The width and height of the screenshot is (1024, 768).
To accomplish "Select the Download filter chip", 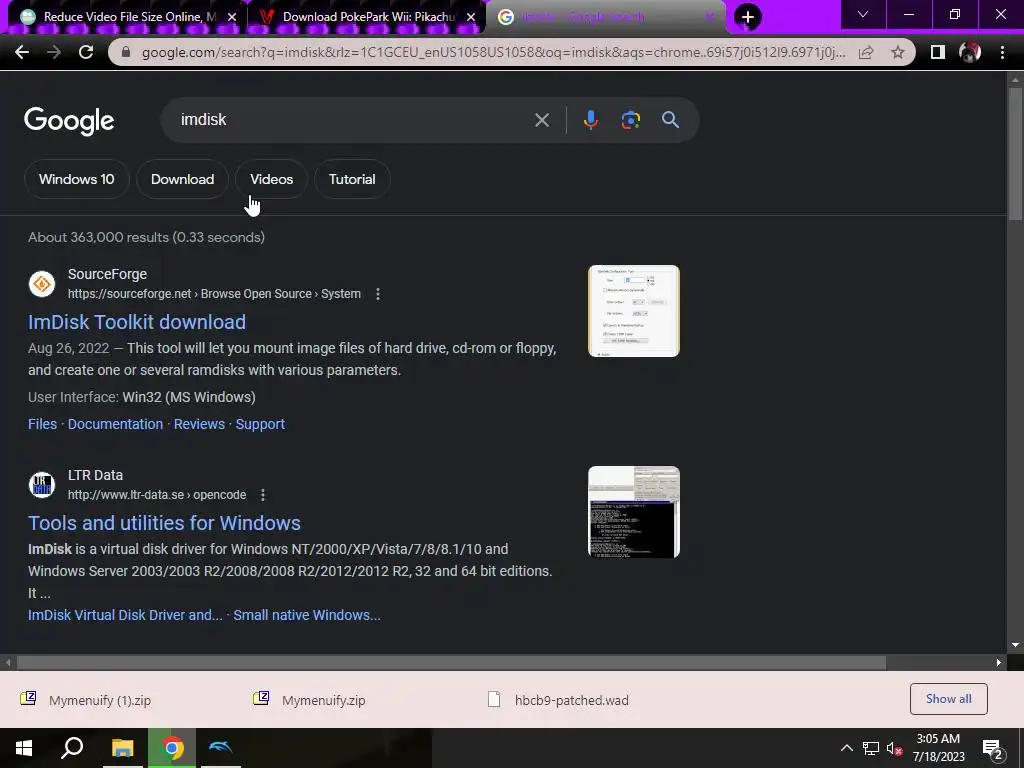I will click(x=182, y=179).
